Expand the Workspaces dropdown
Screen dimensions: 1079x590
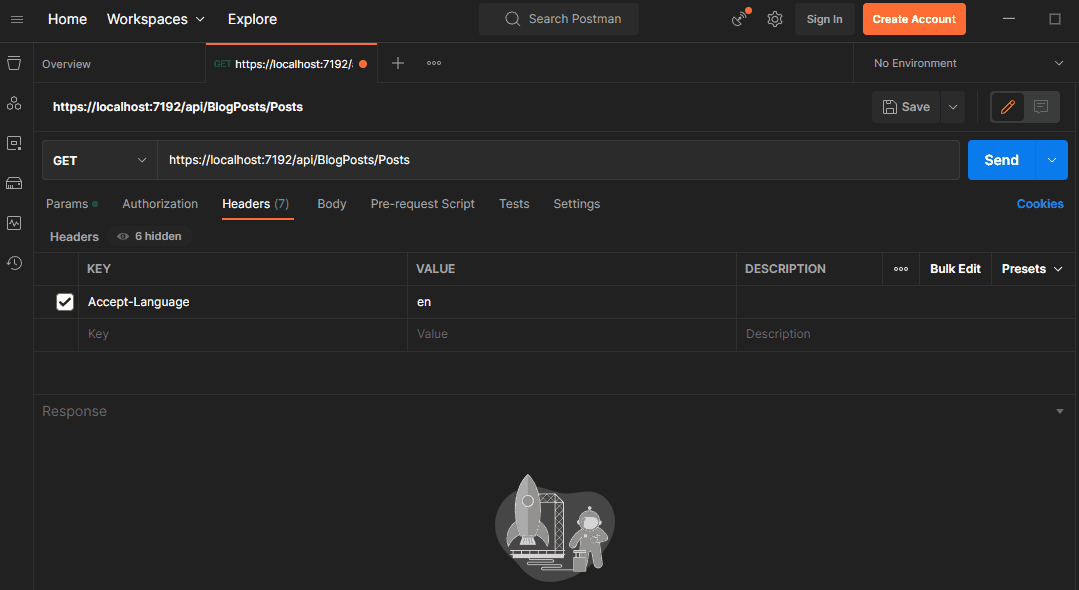pyautogui.click(x=156, y=19)
